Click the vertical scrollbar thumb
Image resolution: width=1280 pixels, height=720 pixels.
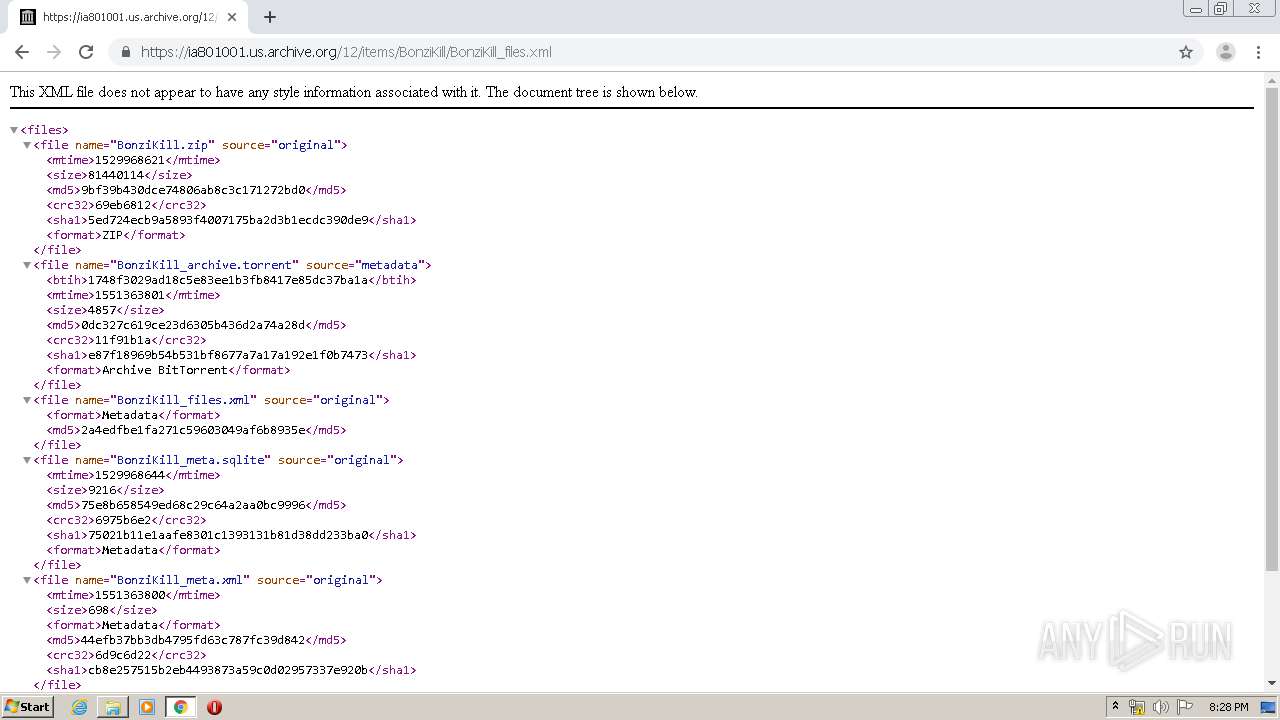coord(1271,330)
